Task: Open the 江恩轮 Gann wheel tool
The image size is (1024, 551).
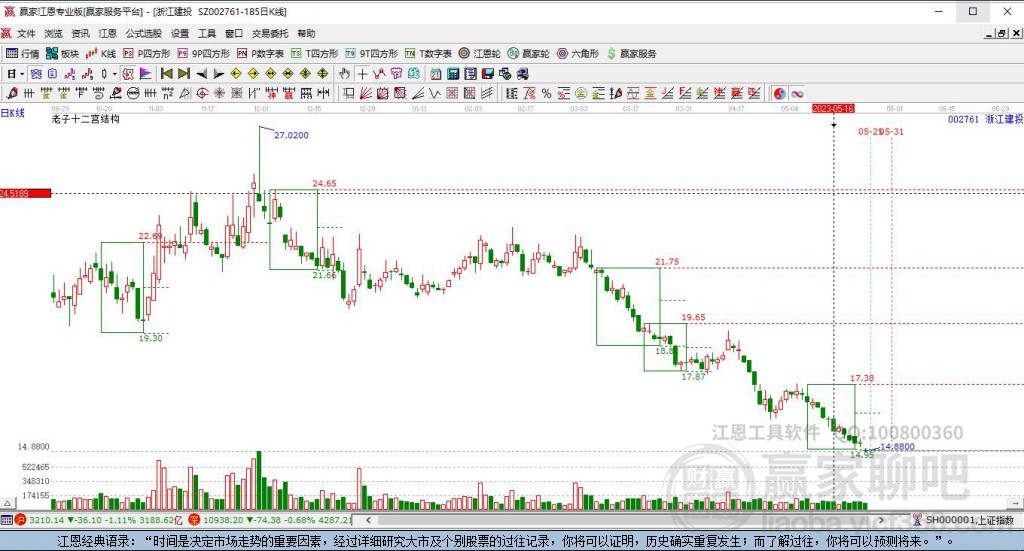Action: click(x=480, y=53)
